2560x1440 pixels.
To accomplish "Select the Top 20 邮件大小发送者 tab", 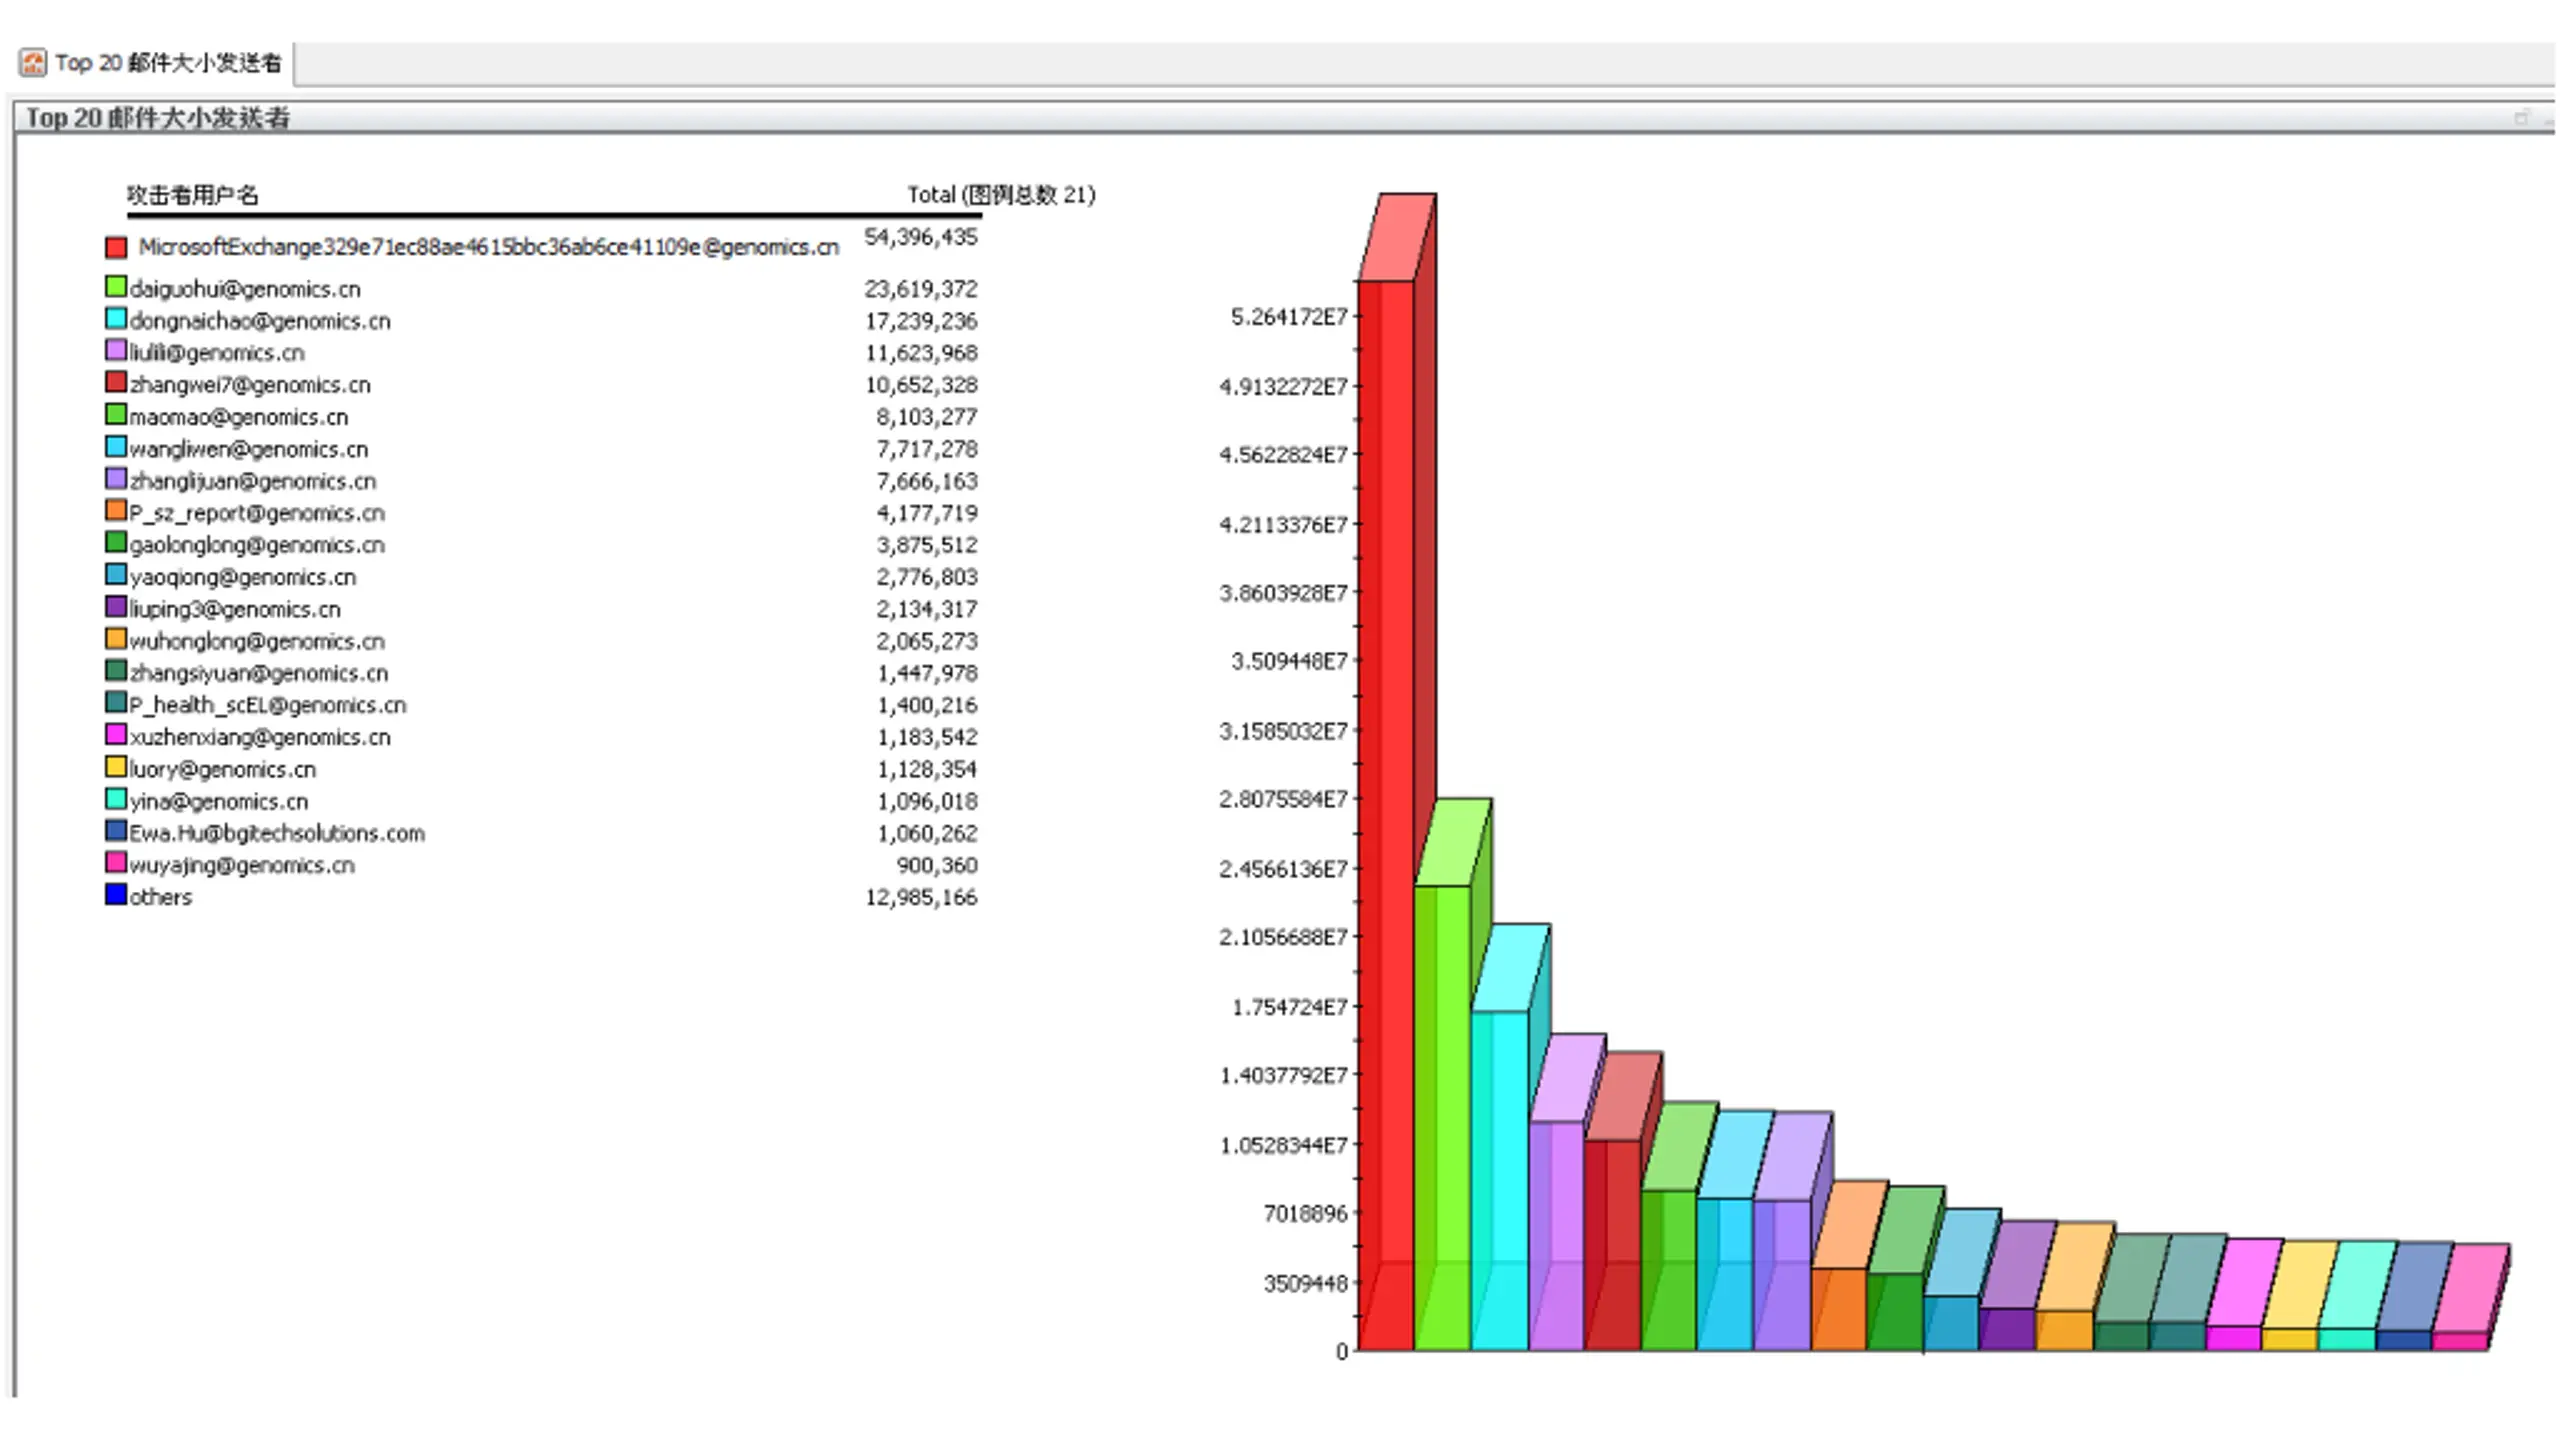I will 152,63.
